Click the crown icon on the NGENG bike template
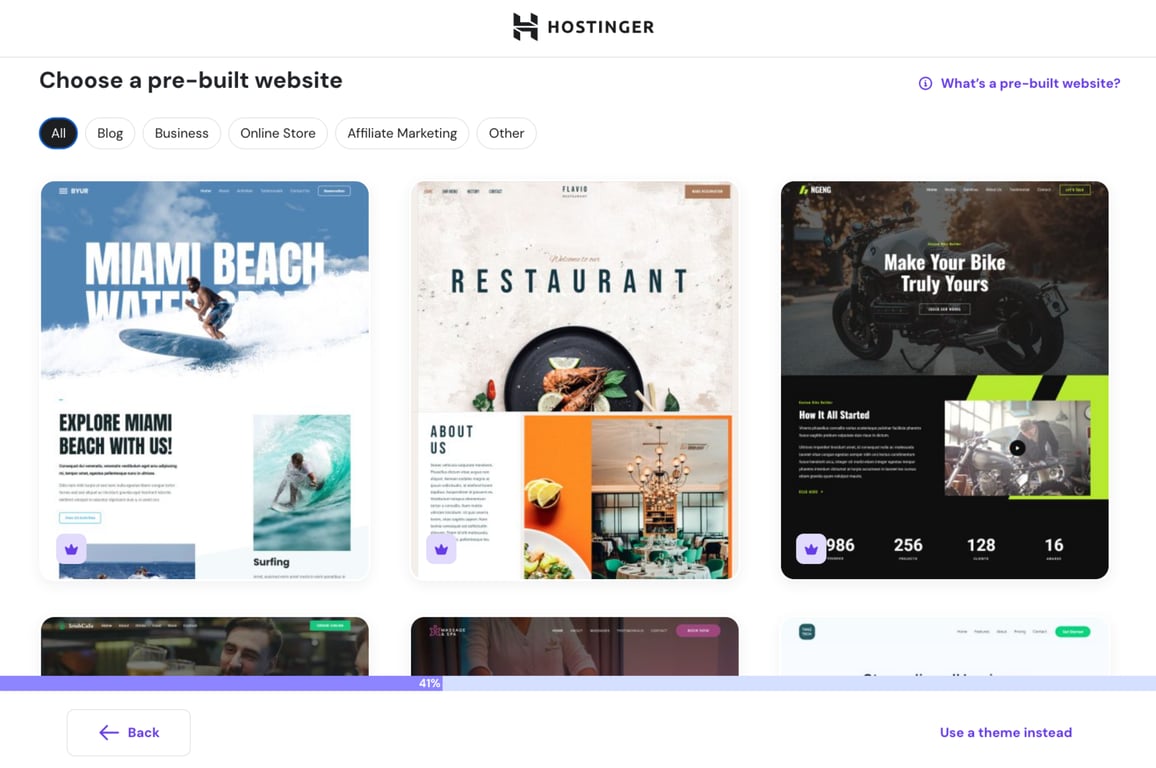The height and width of the screenshot is (768, 1156). point(810,548)
